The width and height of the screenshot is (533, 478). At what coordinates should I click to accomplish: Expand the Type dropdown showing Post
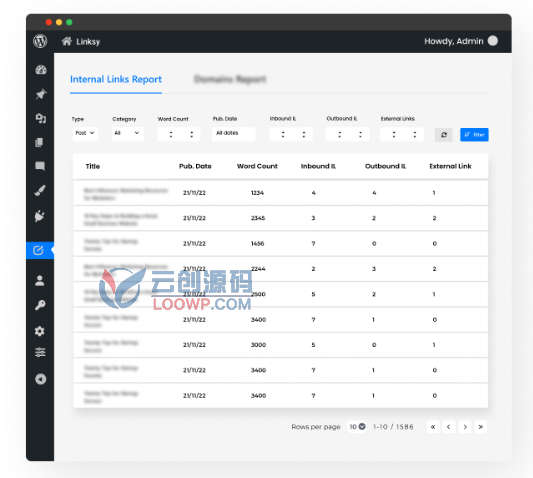[x=85, y=133]
